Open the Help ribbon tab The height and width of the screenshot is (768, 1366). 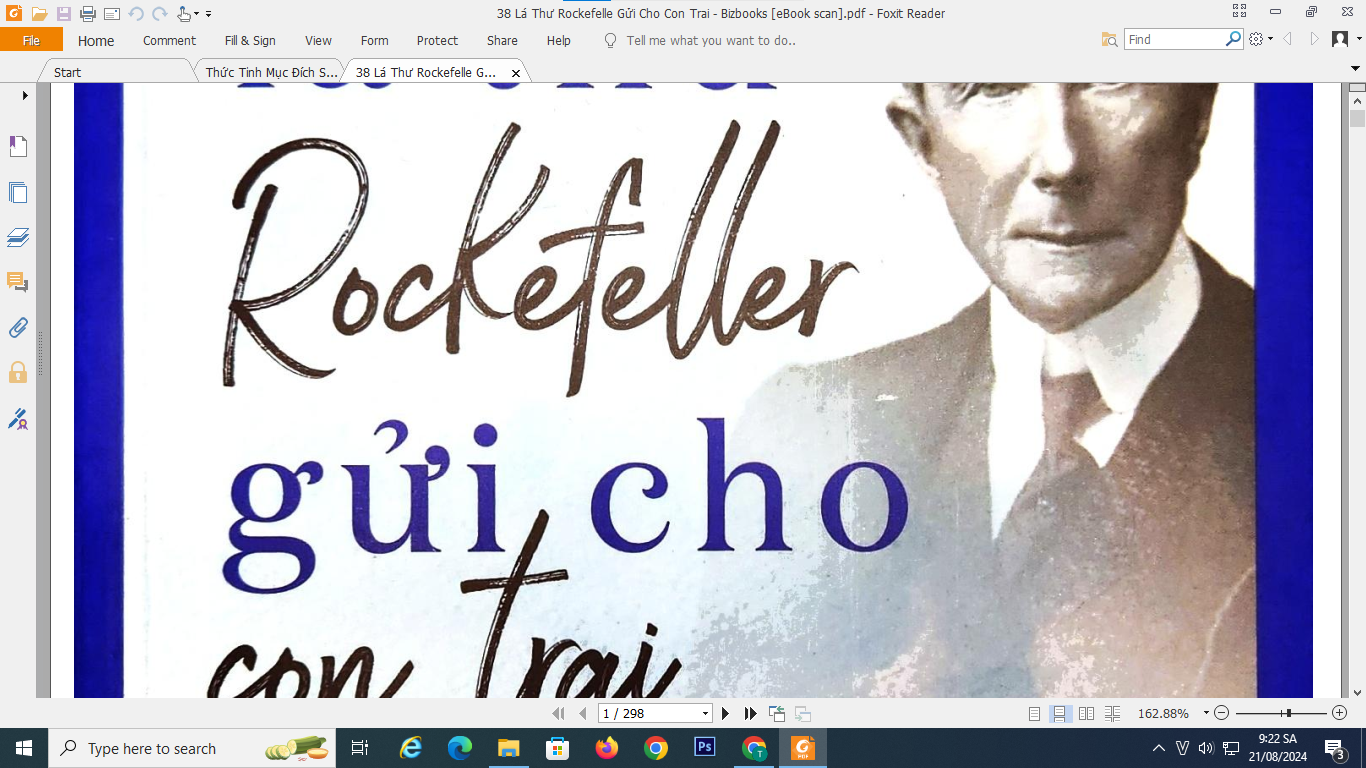tap(559, 41)
